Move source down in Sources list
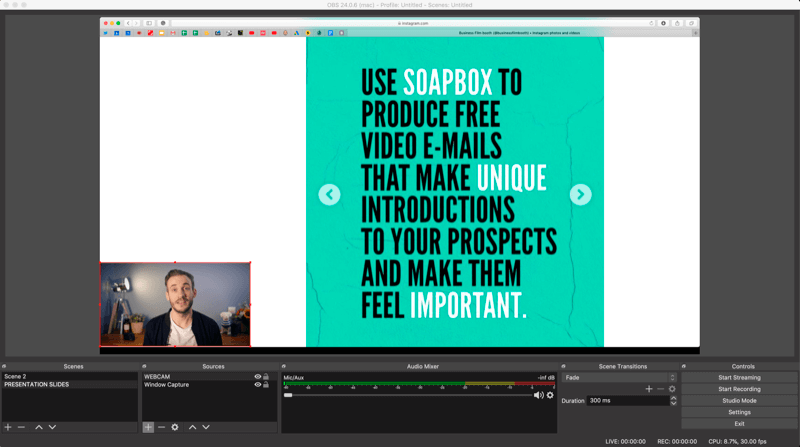 pyautogui.click(x=206, y=427)
